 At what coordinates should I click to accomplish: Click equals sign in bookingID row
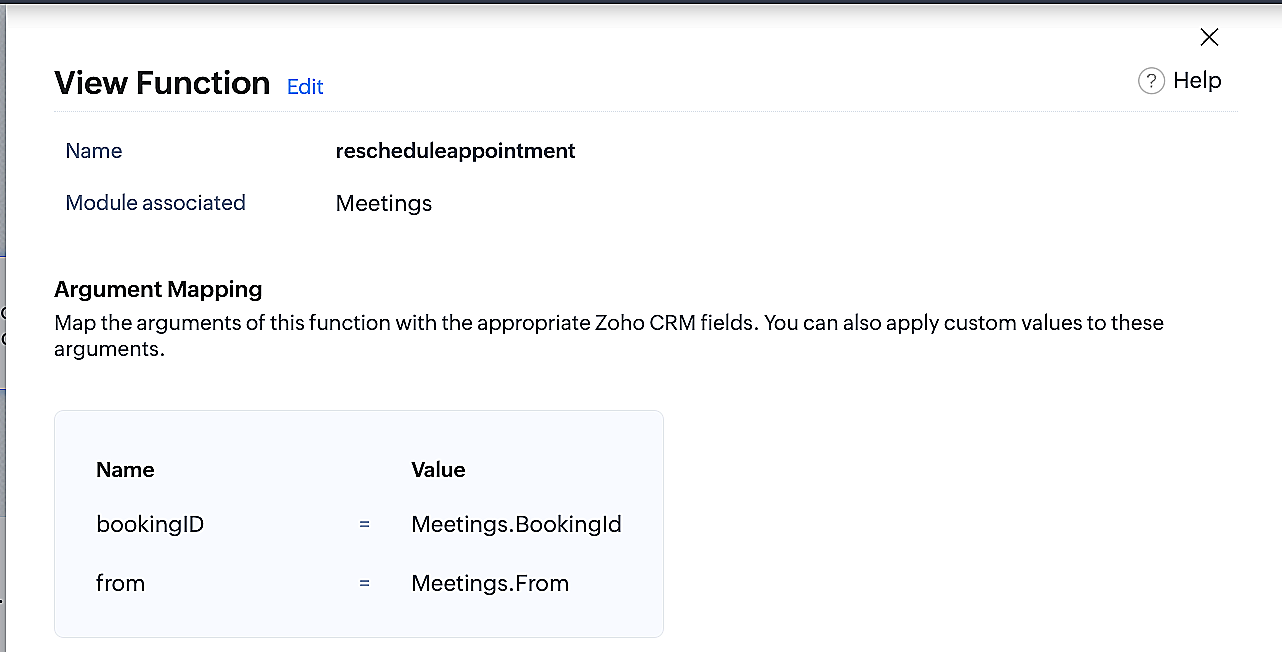[364, 524]
